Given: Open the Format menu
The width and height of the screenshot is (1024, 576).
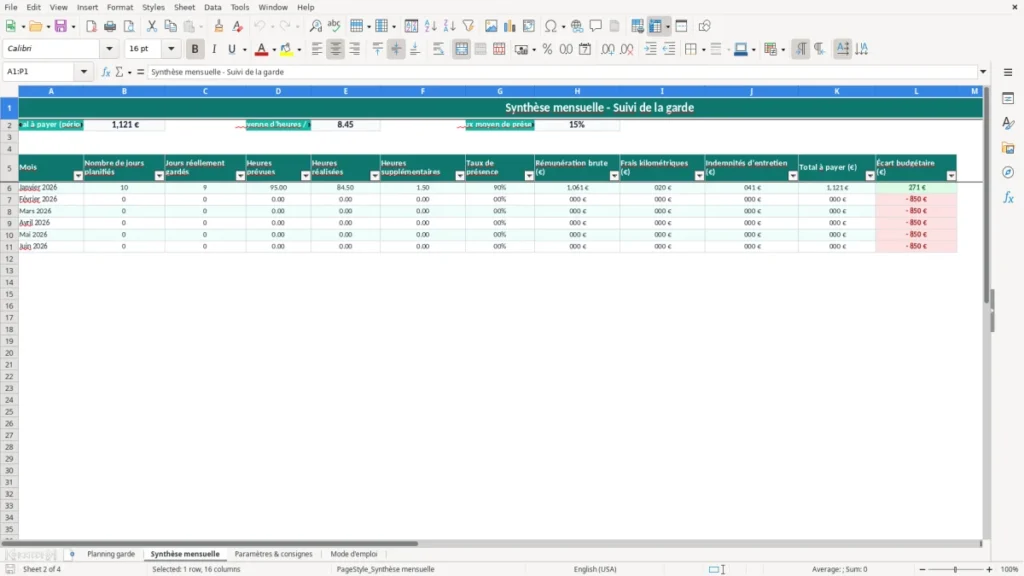Looking at the screenshot, I should [120, 7].
